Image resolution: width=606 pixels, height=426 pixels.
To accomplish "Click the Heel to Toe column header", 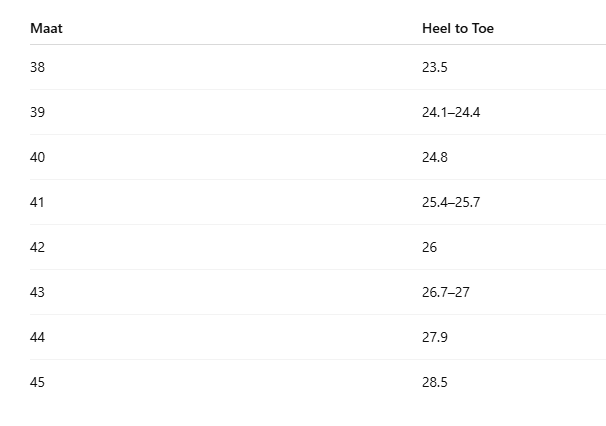I will 458,28.
